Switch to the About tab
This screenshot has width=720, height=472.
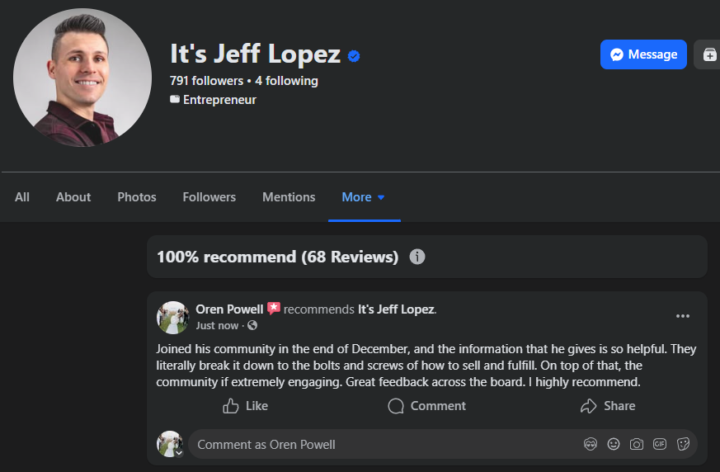pyautogui.click(x=73, y=197)
